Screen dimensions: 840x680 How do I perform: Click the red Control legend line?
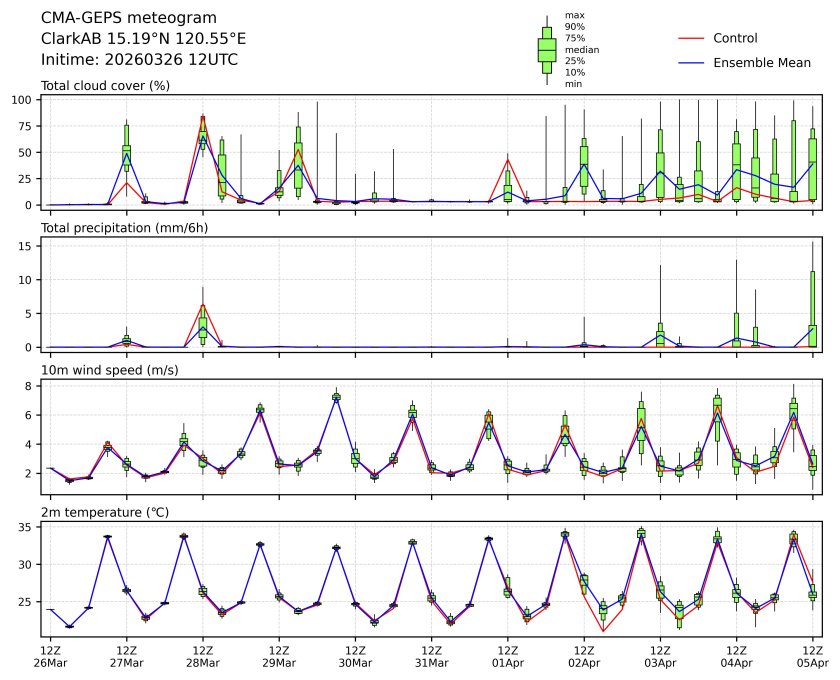692,38
